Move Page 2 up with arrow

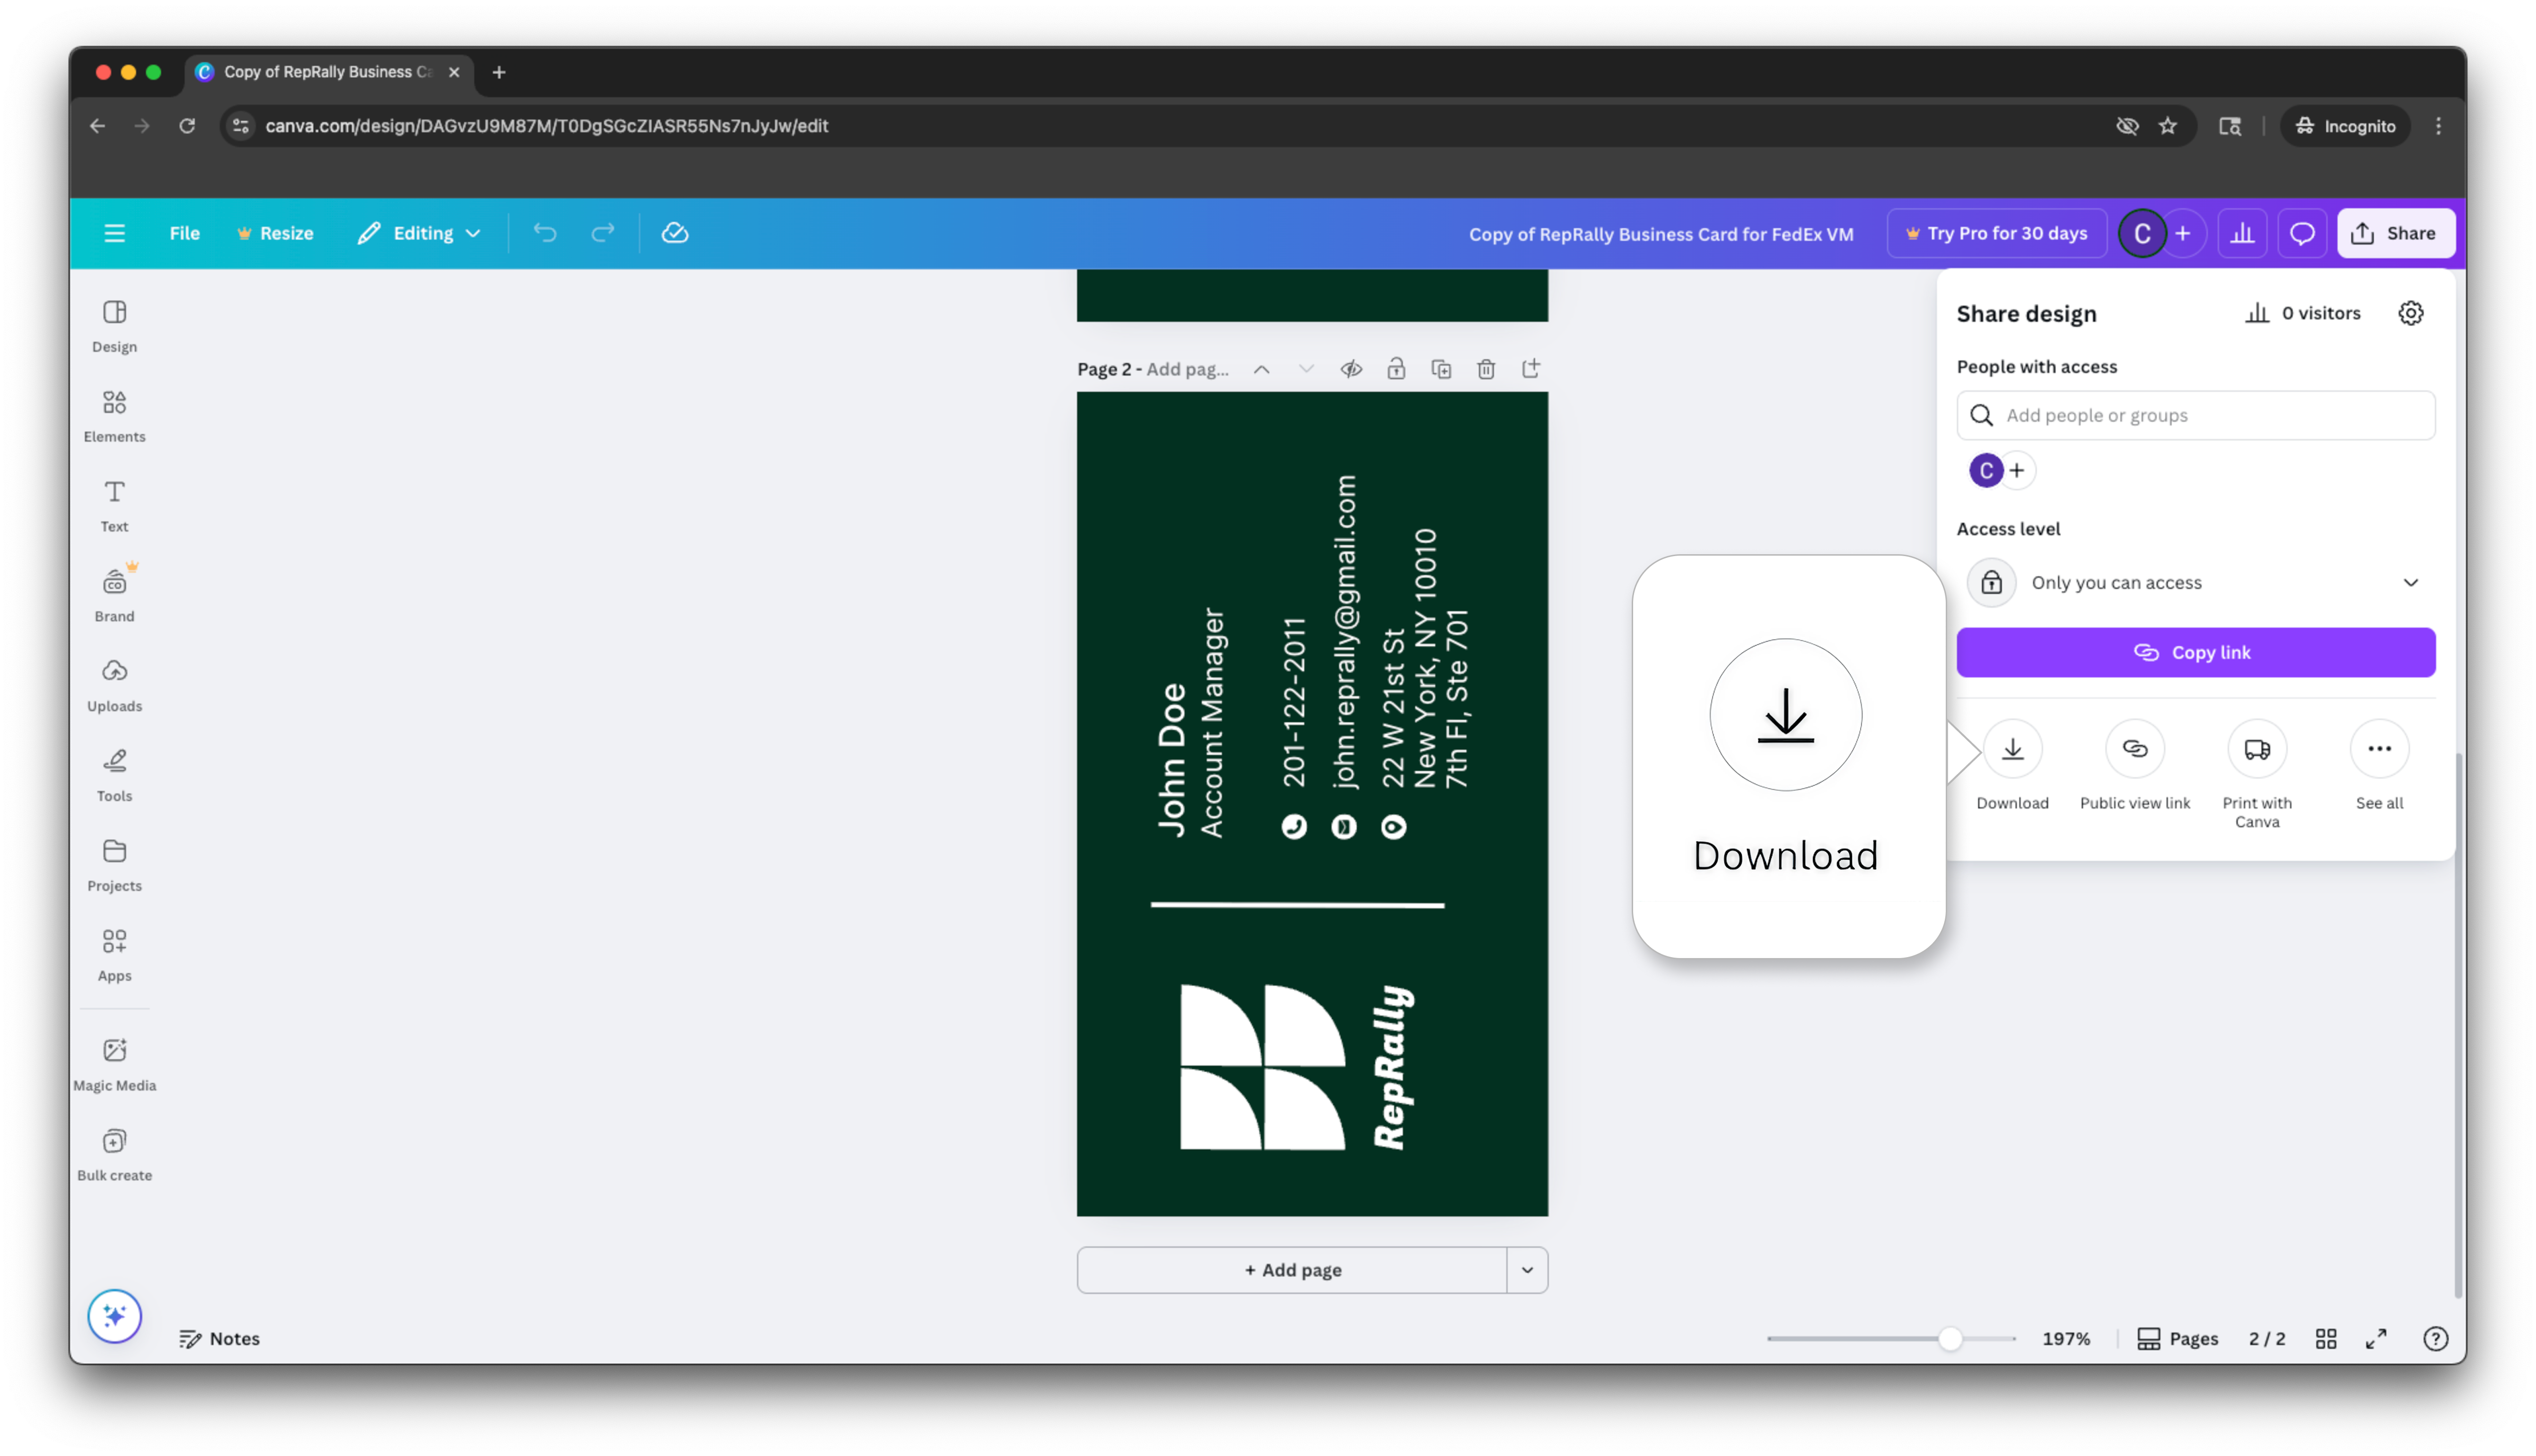click(x=1262, y=369)
